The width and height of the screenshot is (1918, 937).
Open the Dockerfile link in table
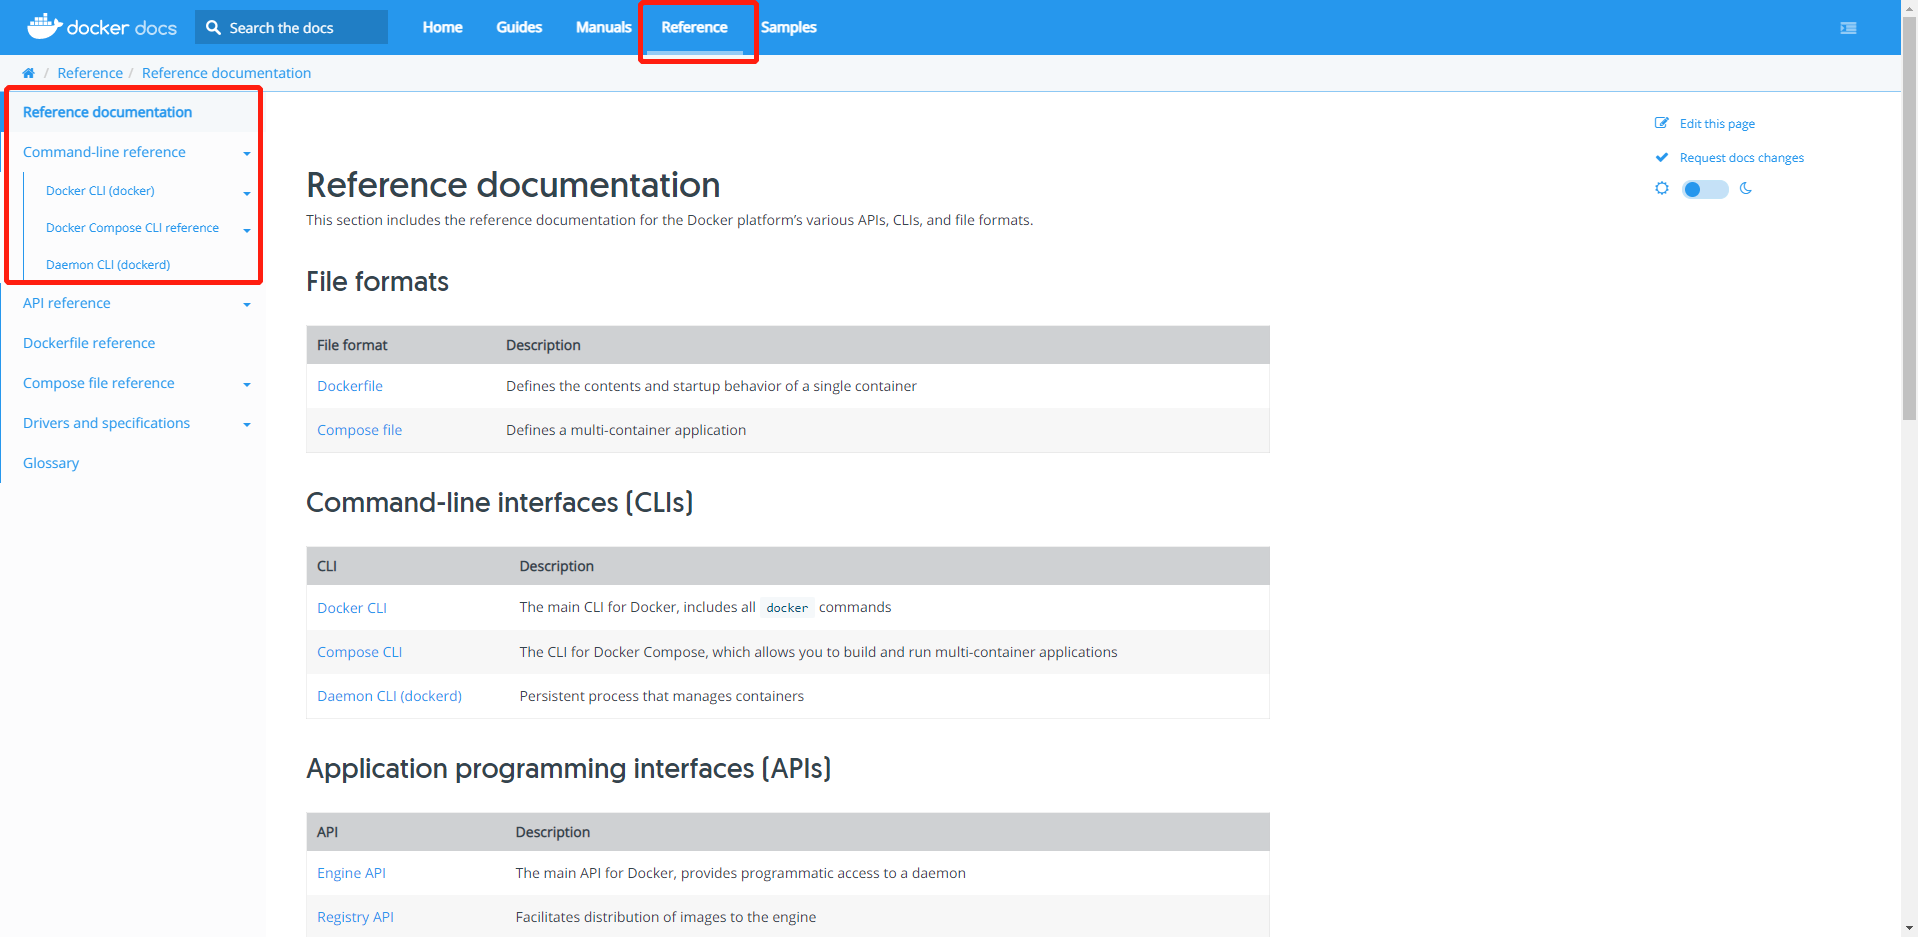[350, 386]
